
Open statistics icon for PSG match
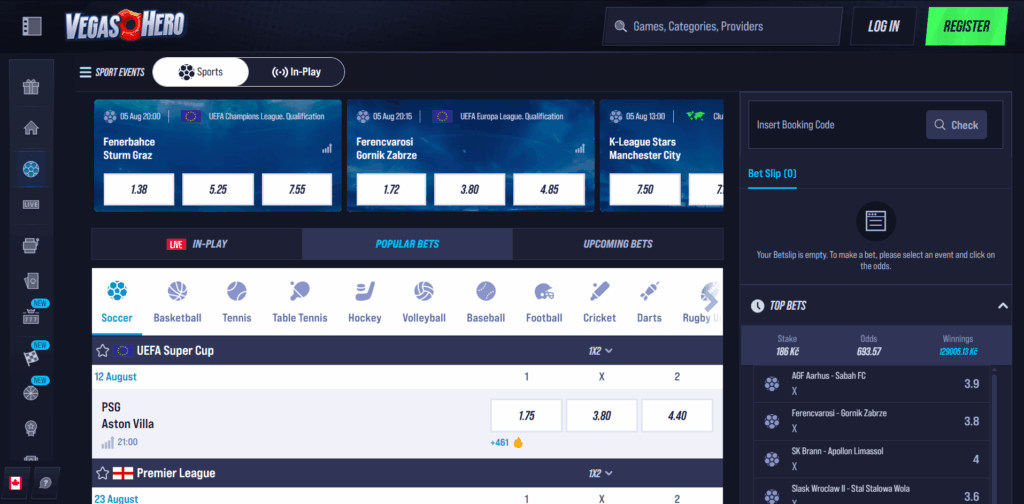pos(108,443)
